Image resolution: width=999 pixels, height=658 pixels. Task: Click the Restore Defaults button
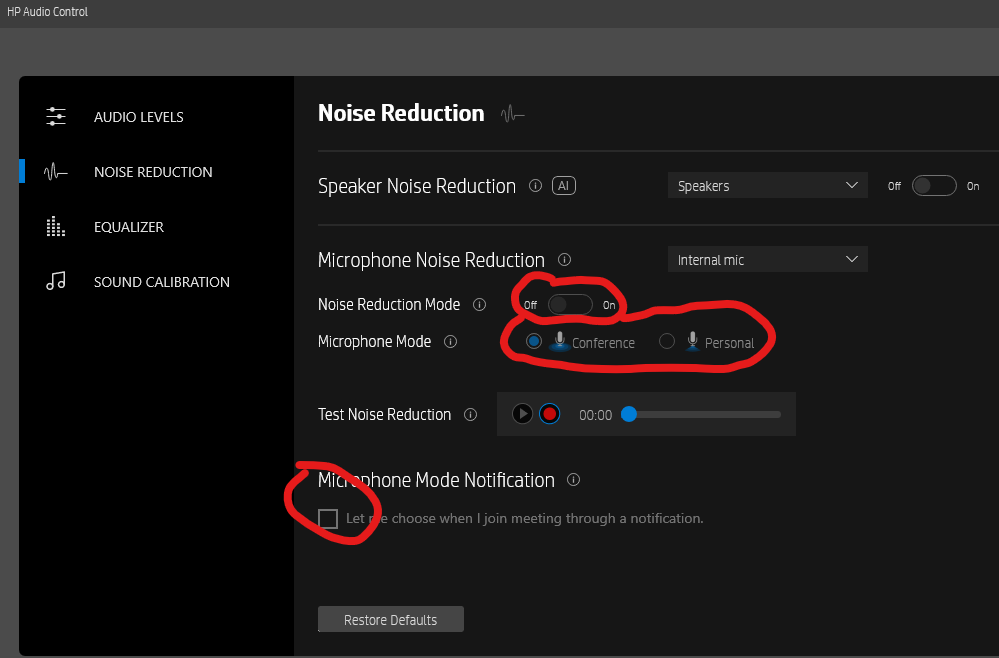[x=390, y=620]
